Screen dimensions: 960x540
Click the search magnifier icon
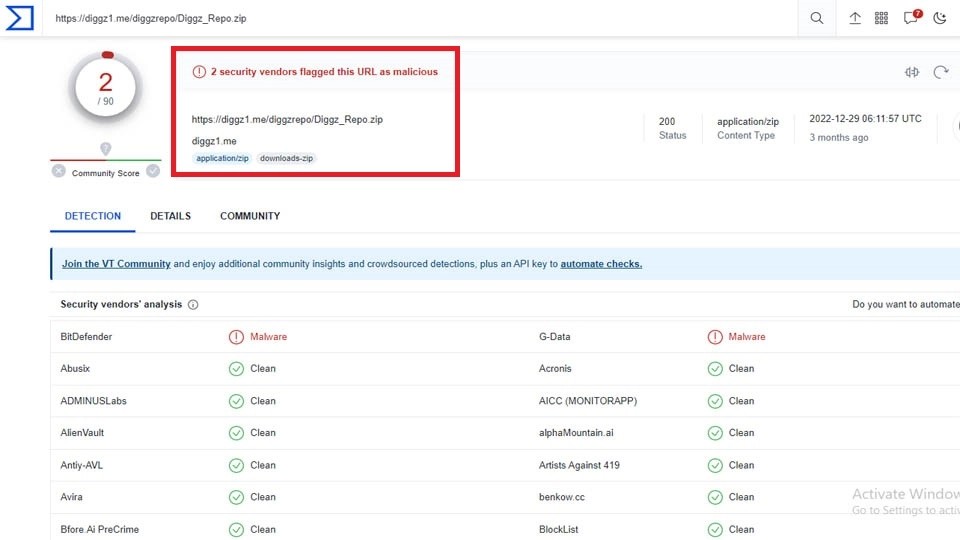[x=817, y=18]
